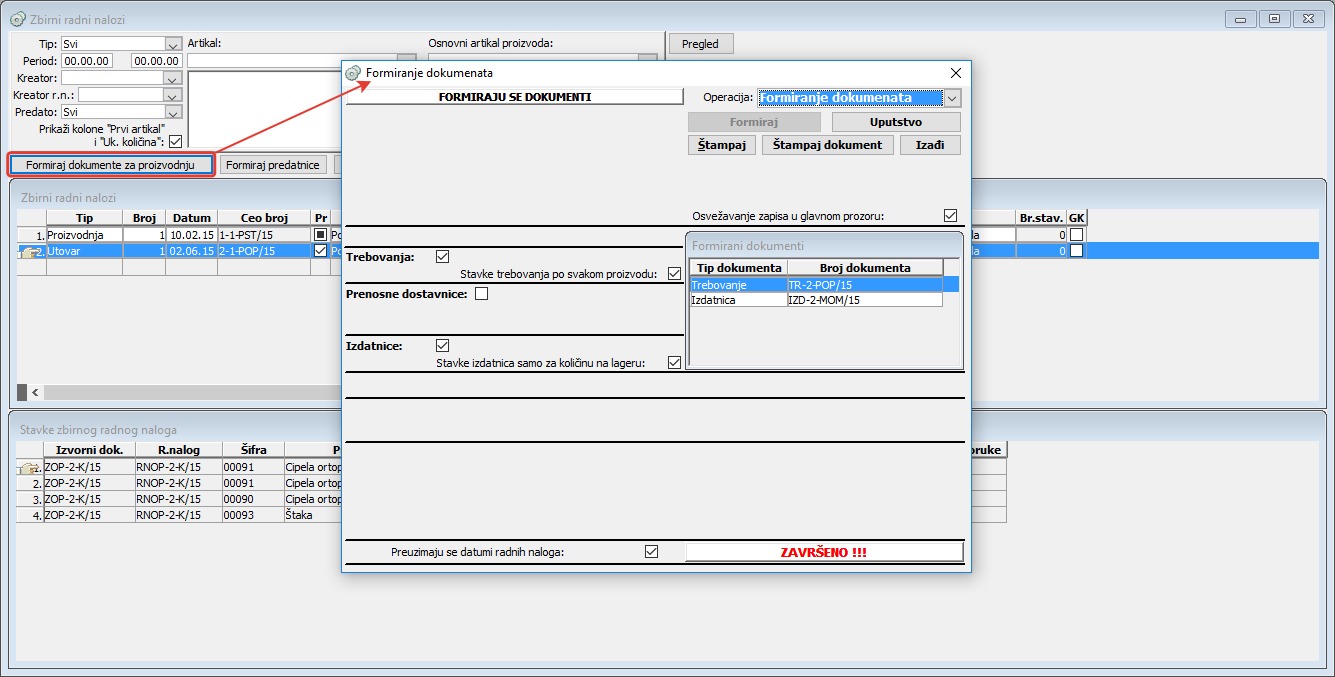Click the 02.06.15 date cell
Screen dimensions: 1335x677
point(191,251)
